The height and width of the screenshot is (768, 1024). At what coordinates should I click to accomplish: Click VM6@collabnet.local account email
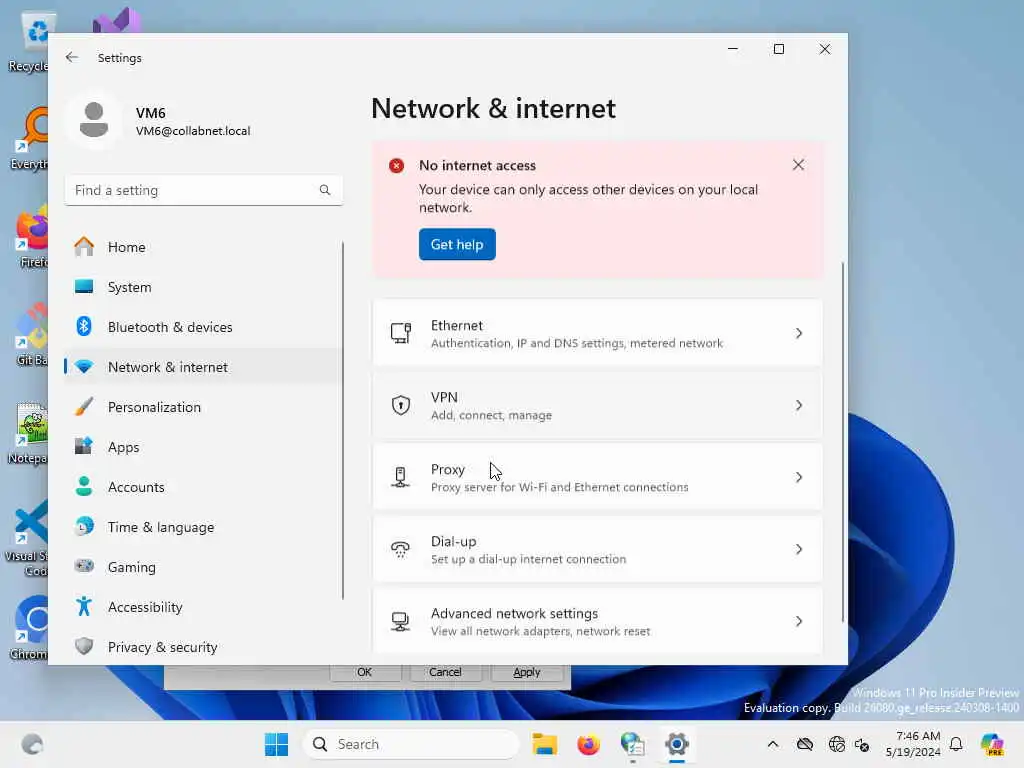[x=193, y=131]
